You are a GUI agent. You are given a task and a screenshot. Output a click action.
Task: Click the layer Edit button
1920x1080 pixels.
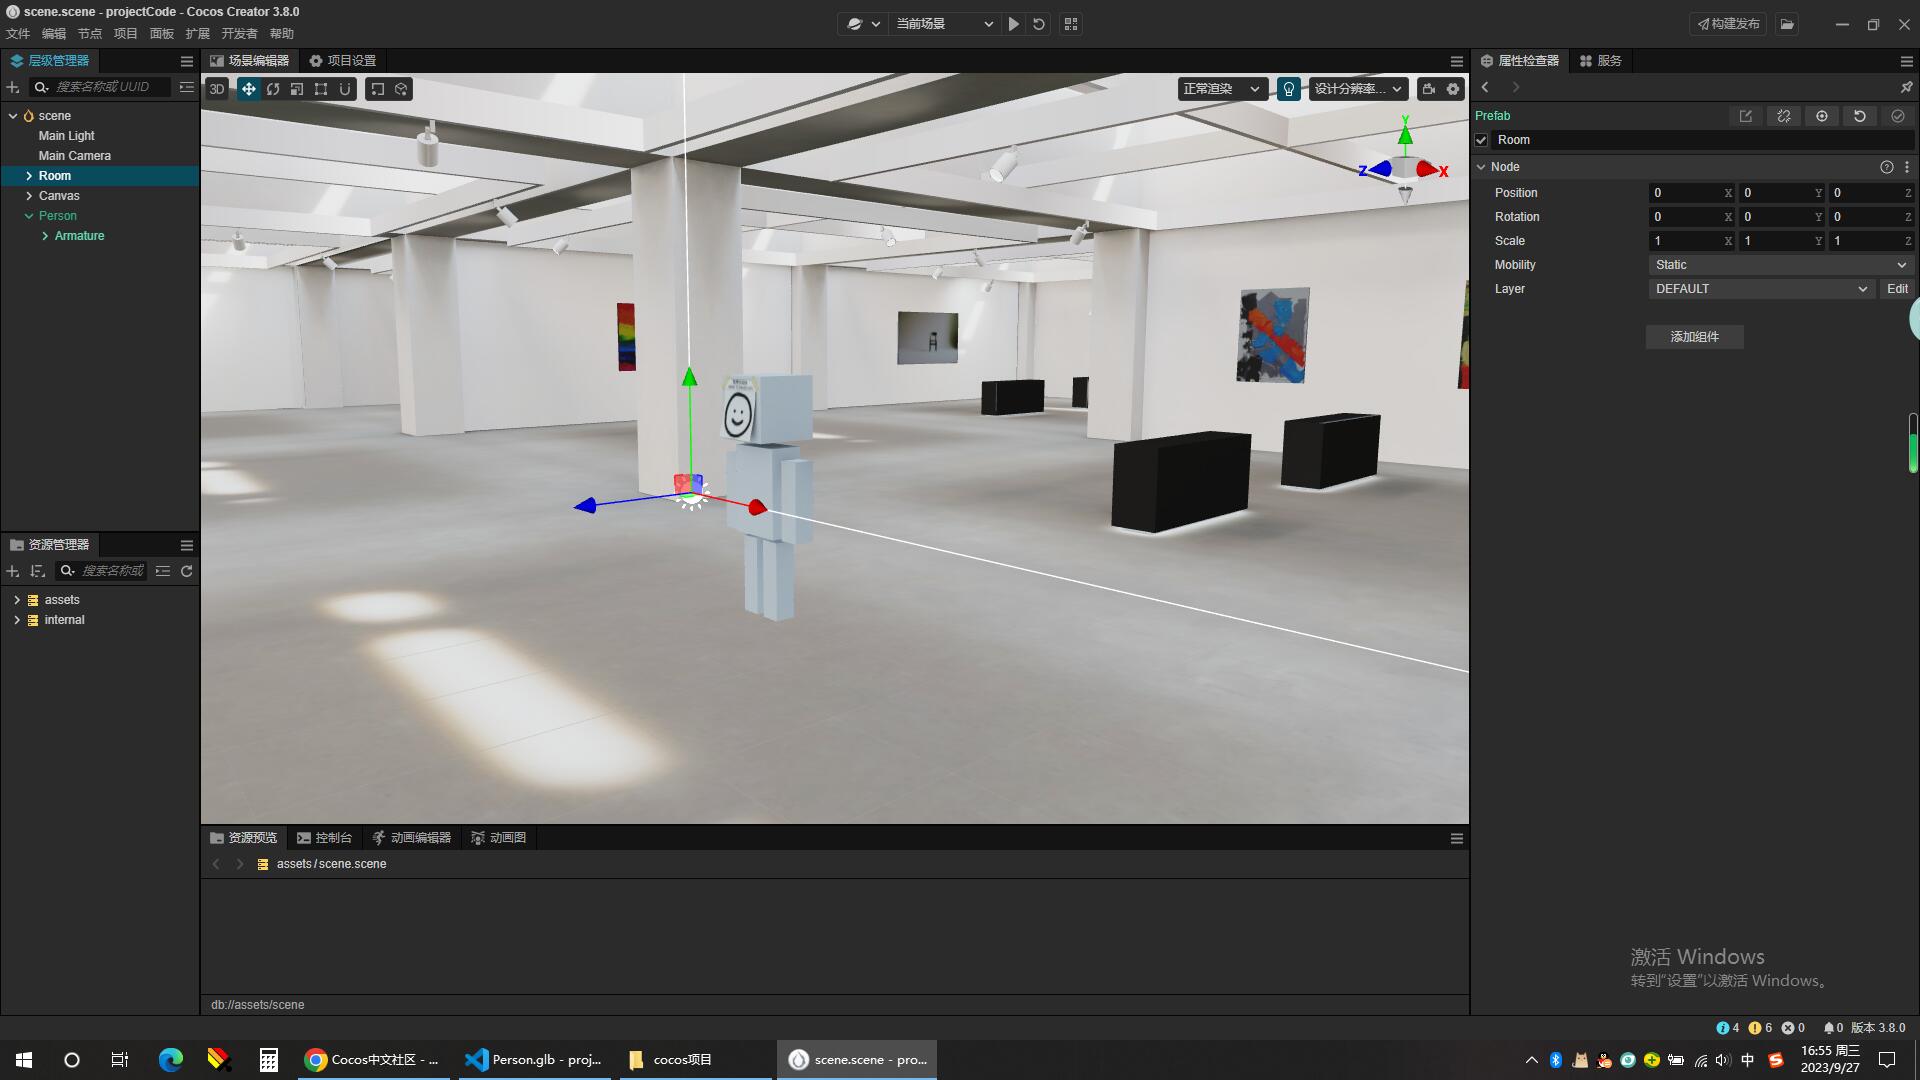pos(1896,289)
